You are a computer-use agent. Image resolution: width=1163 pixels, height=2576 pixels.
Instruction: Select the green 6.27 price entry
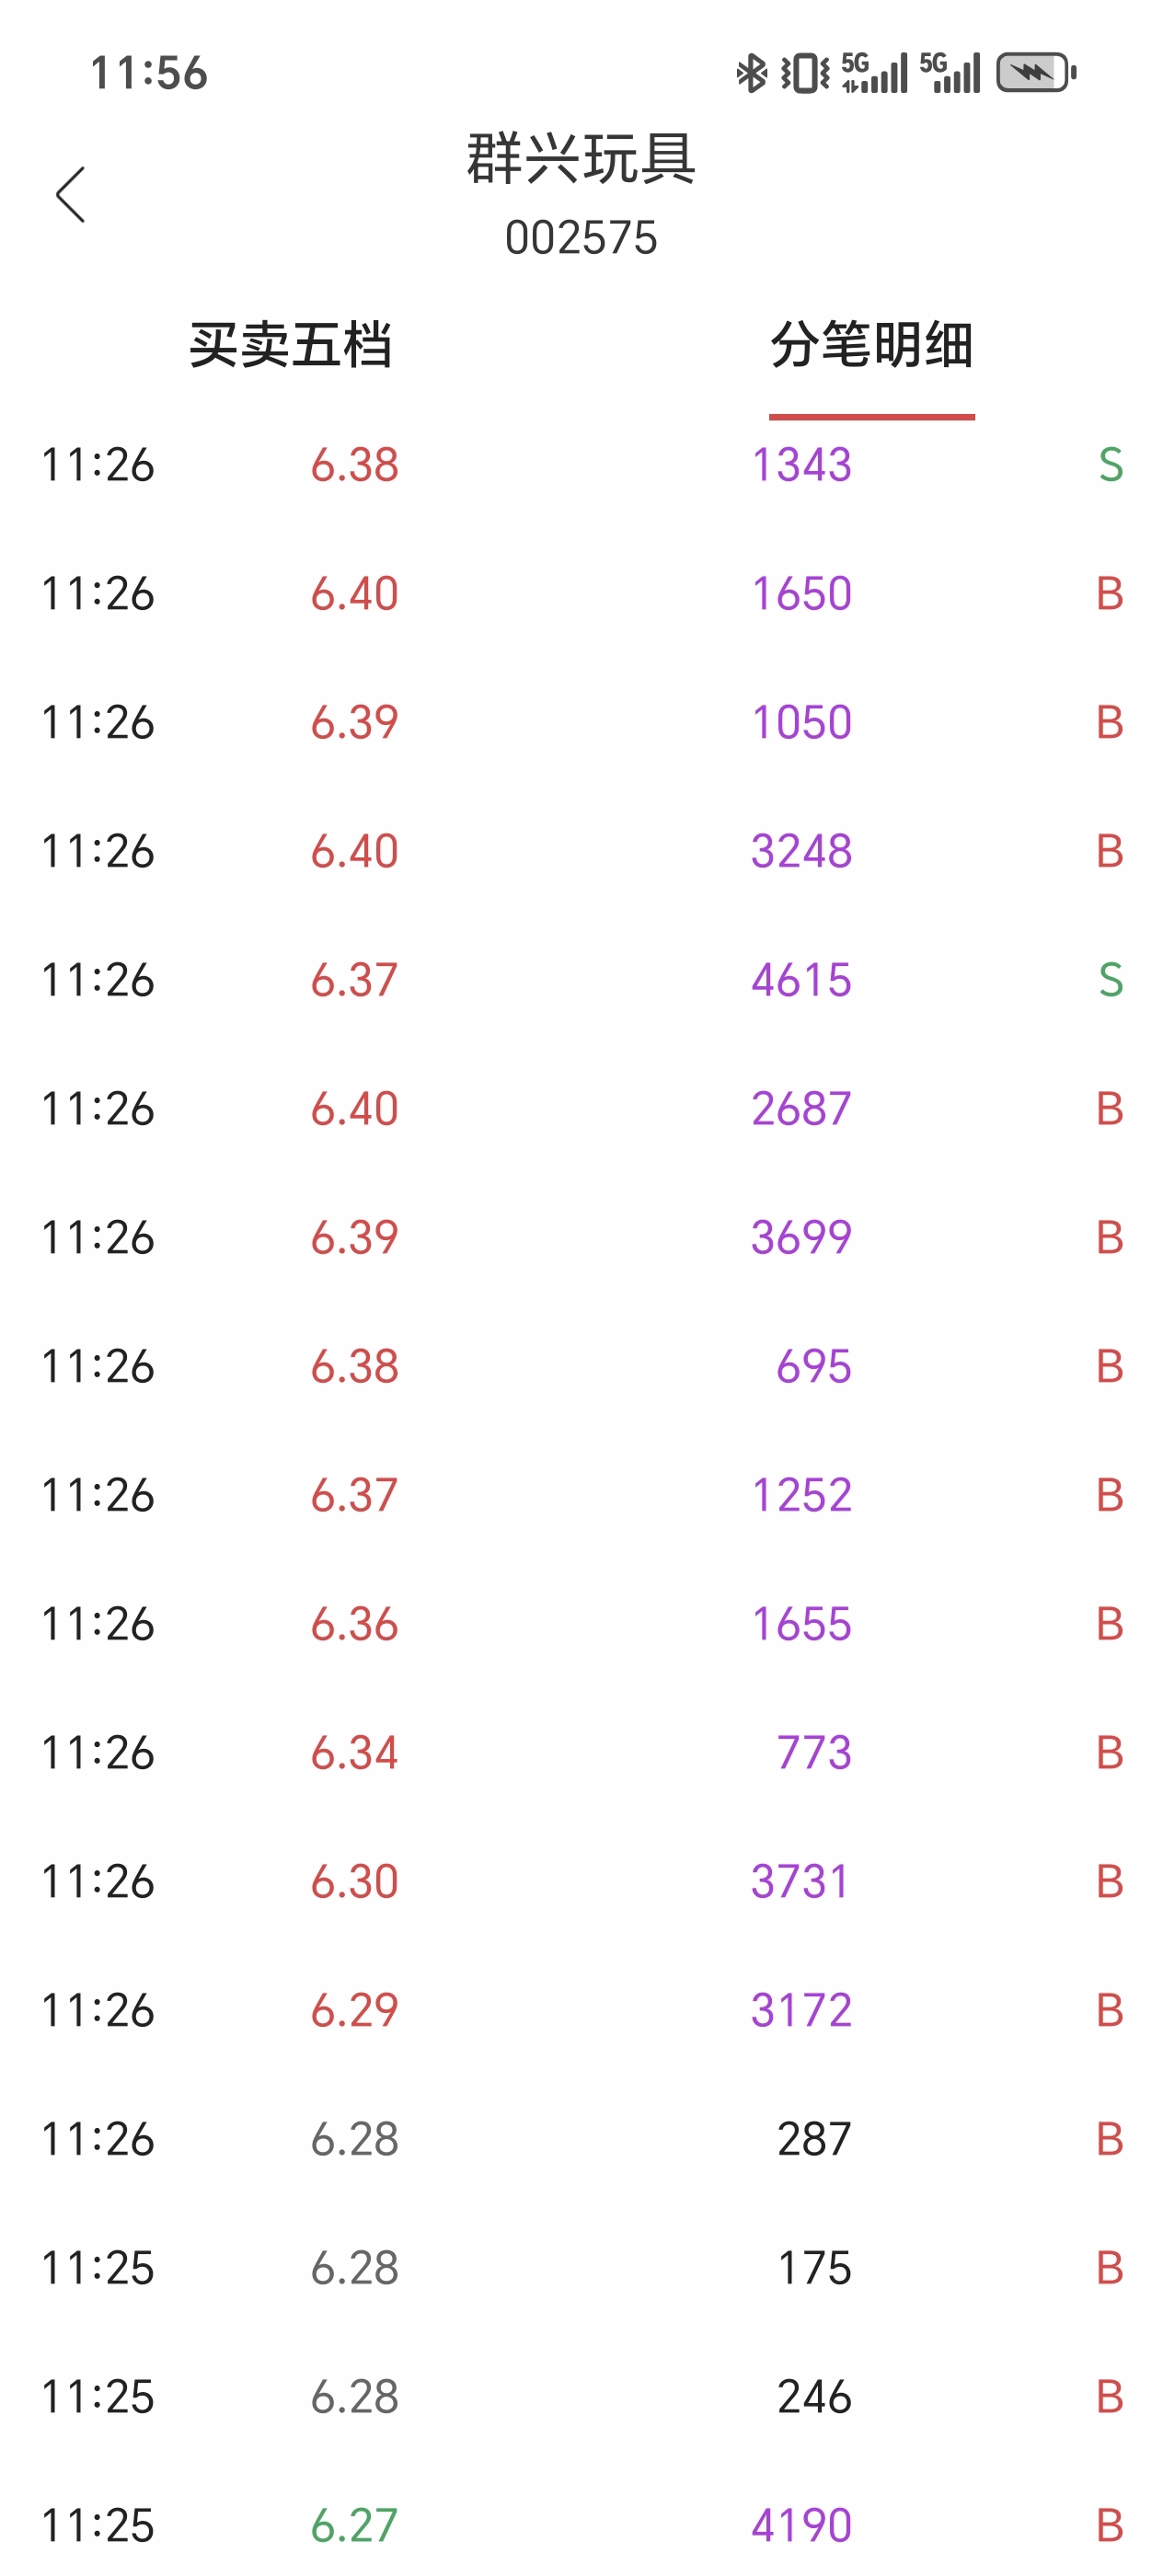(x=354, y=2525)
